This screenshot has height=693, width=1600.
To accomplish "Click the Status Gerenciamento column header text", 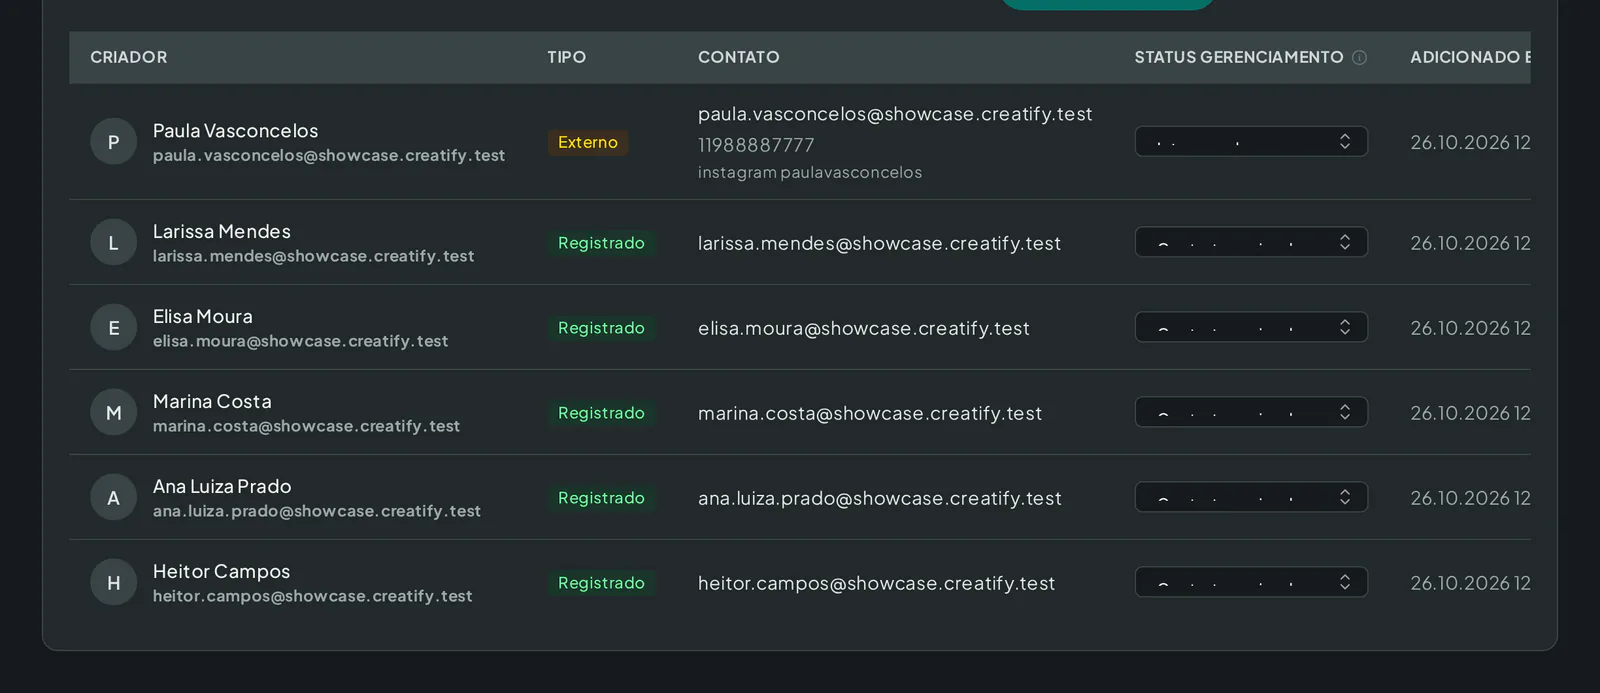I will tap(1239, 57).
